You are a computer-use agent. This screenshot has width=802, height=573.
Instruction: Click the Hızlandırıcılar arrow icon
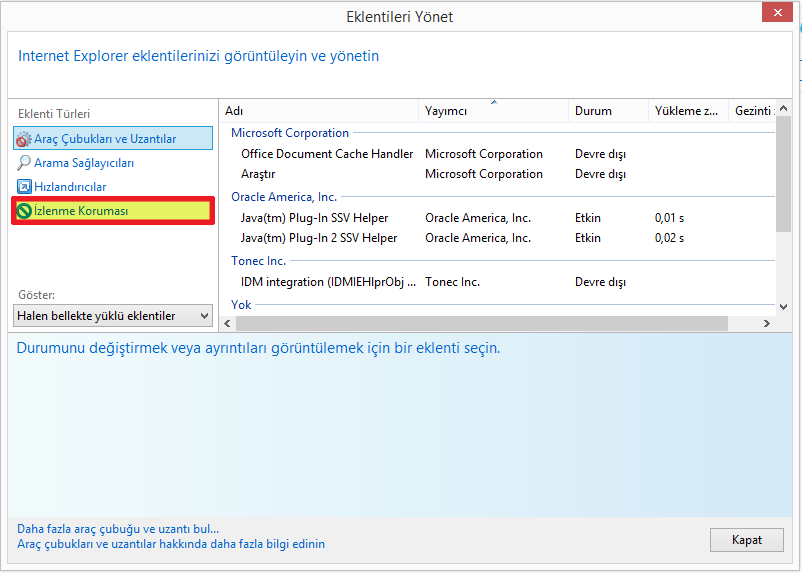click(24, 187)
